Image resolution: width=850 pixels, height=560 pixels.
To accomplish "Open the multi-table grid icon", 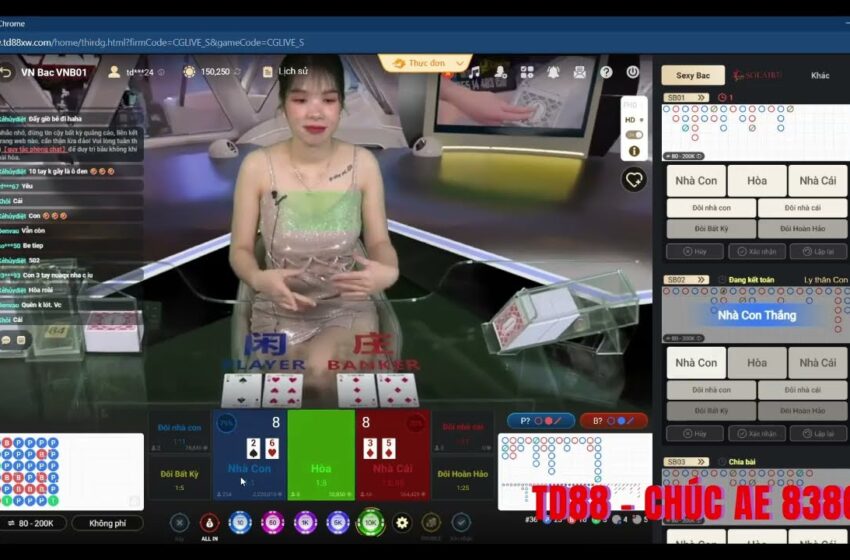I will [x=527, y=72].
